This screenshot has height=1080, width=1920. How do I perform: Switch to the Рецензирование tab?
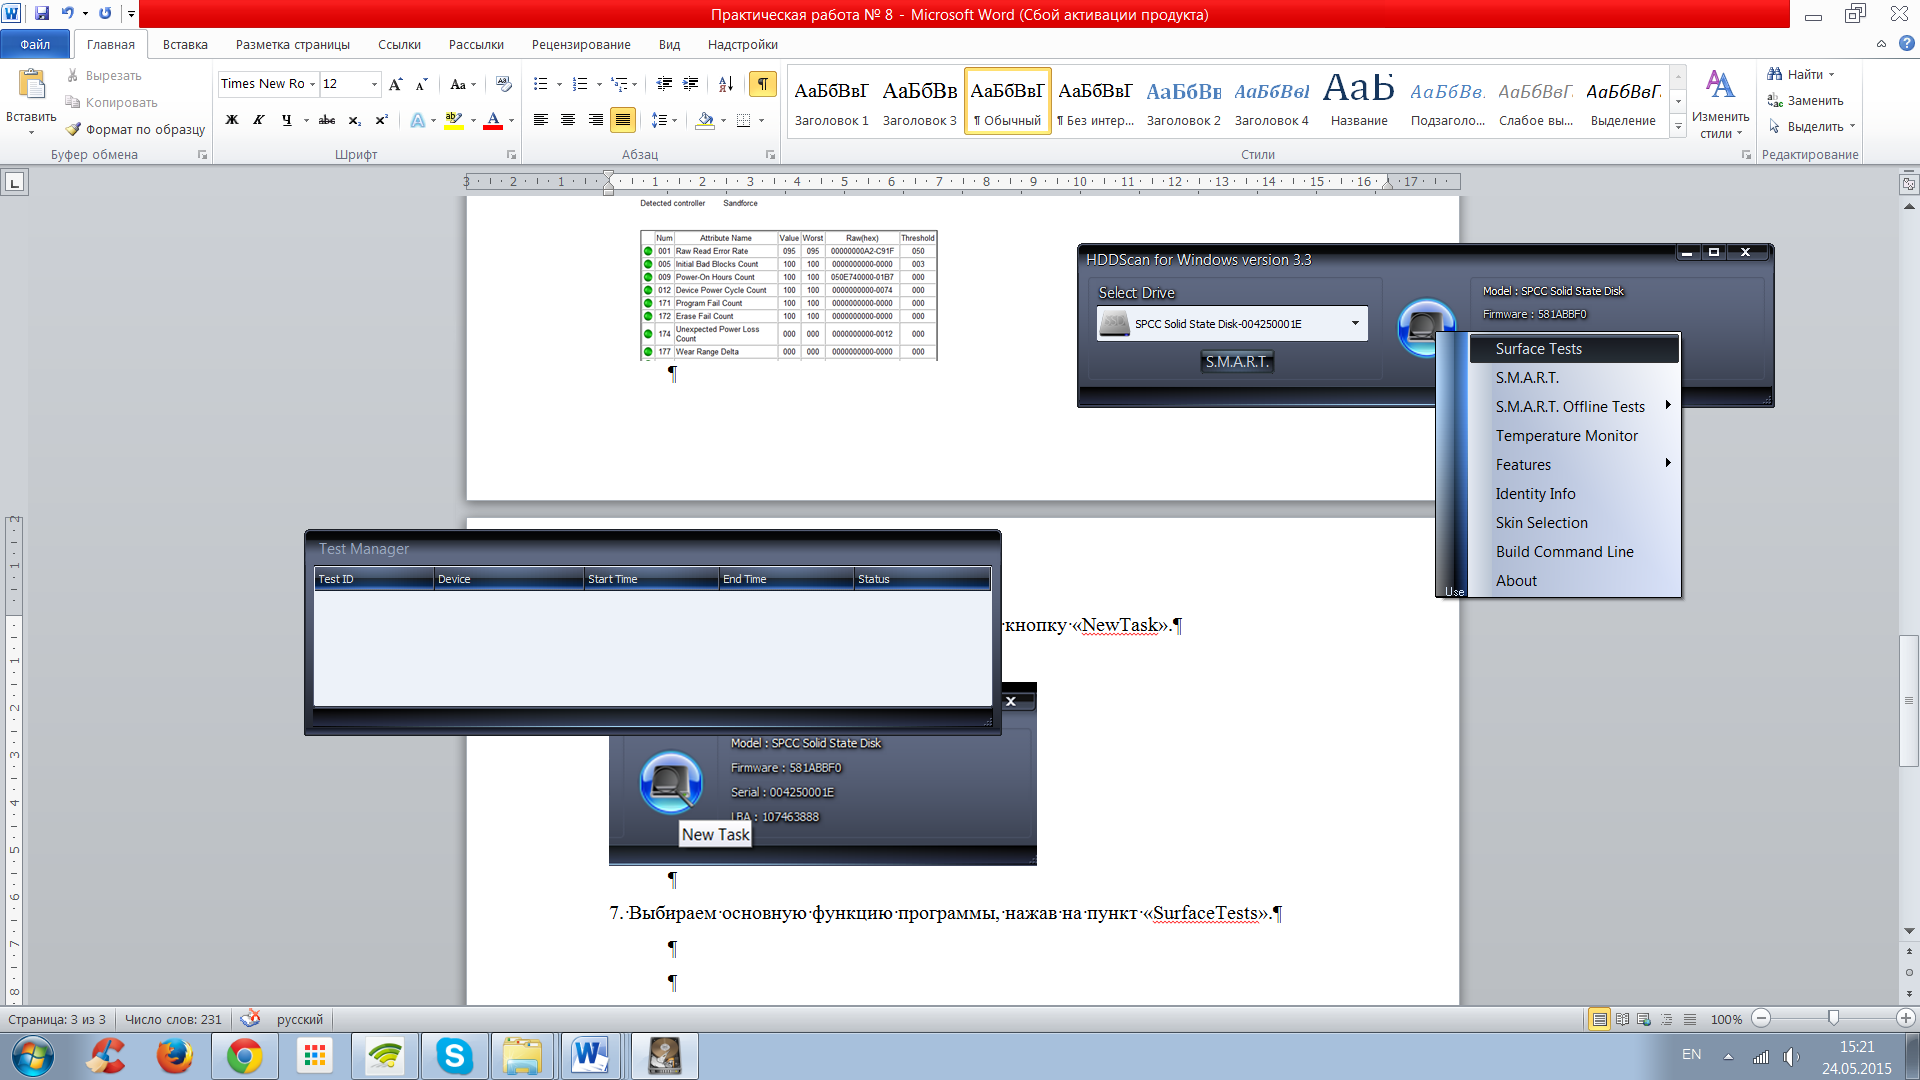point(581,44)
